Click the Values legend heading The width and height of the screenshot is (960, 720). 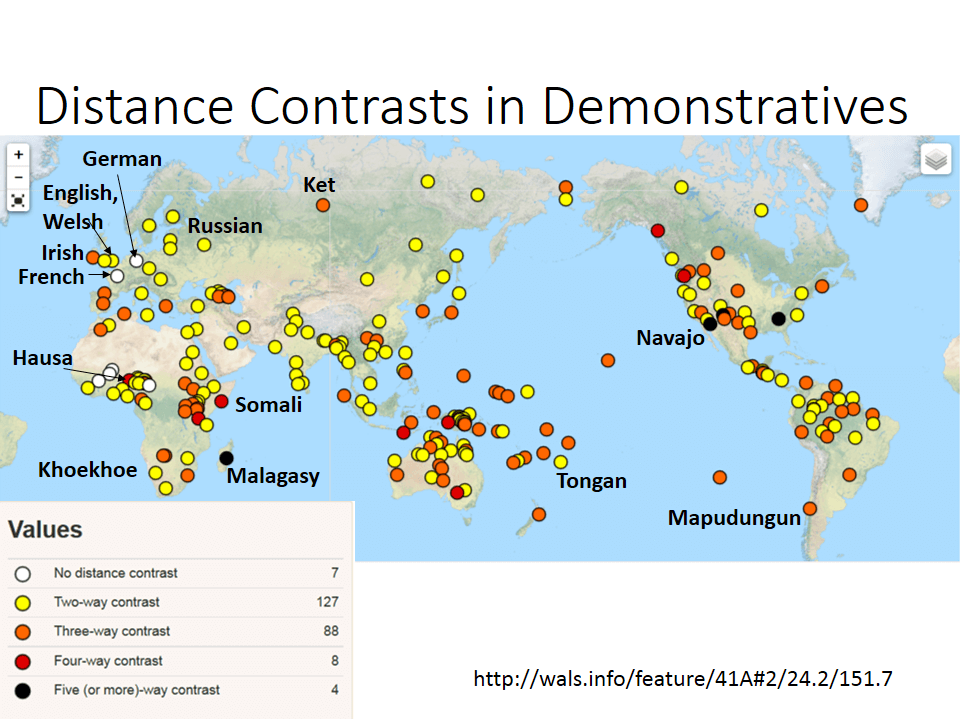(x=45, y=529)
